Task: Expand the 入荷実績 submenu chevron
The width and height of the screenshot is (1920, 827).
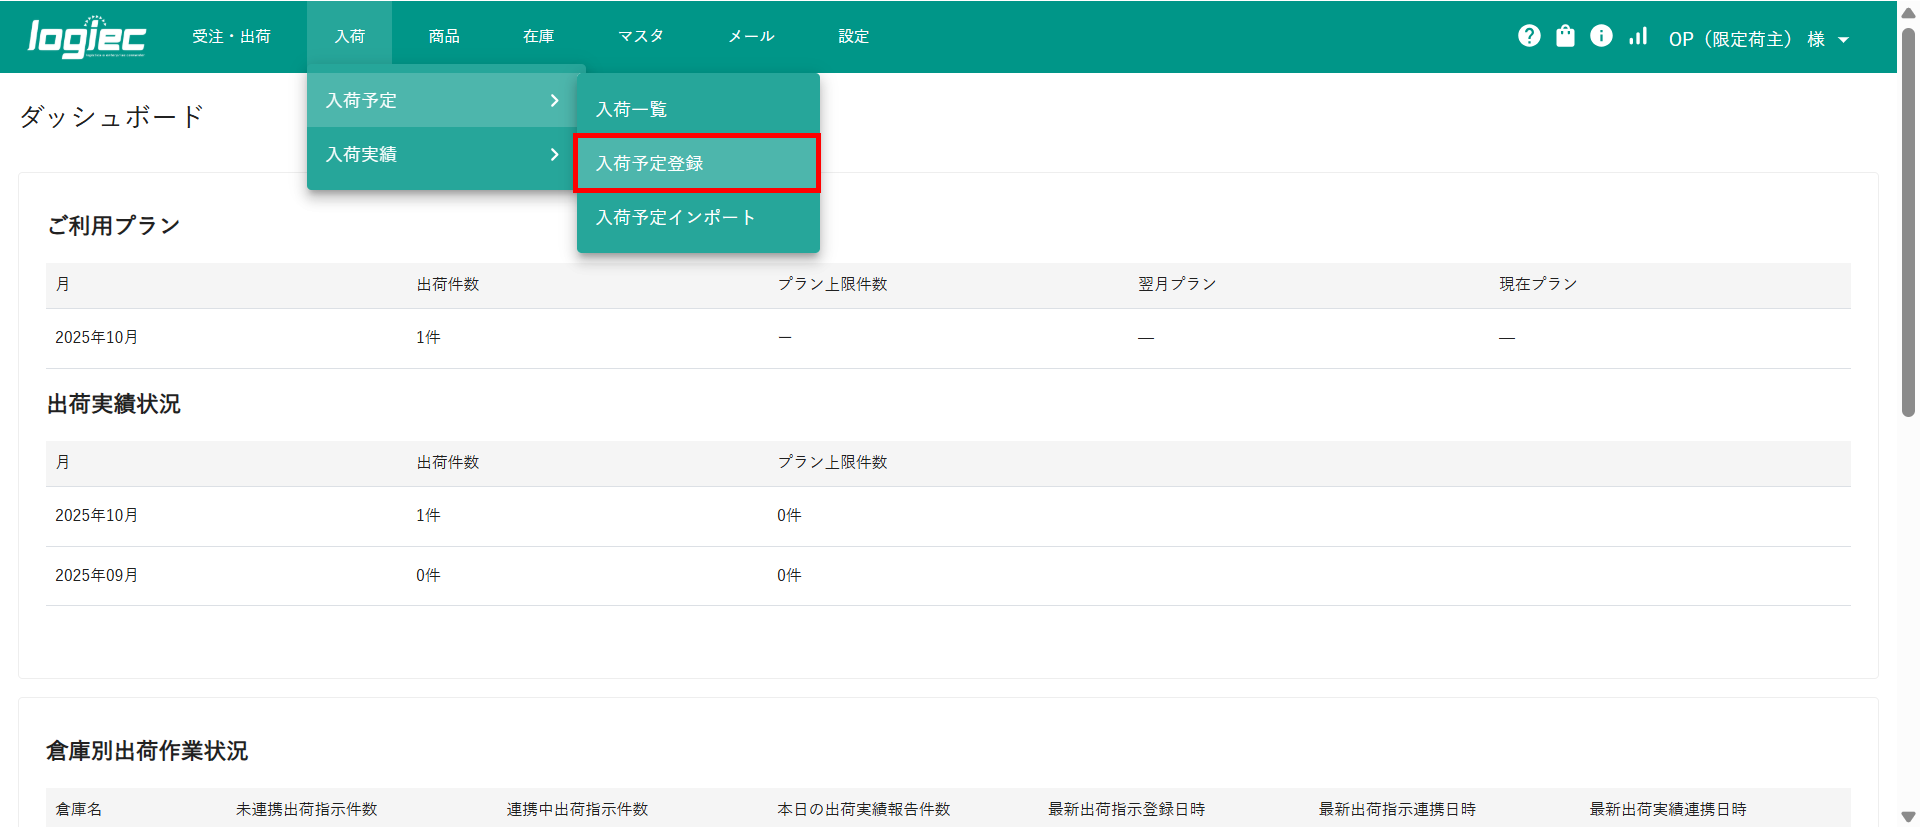Action: pyautogui.click(x=554, y=155)
